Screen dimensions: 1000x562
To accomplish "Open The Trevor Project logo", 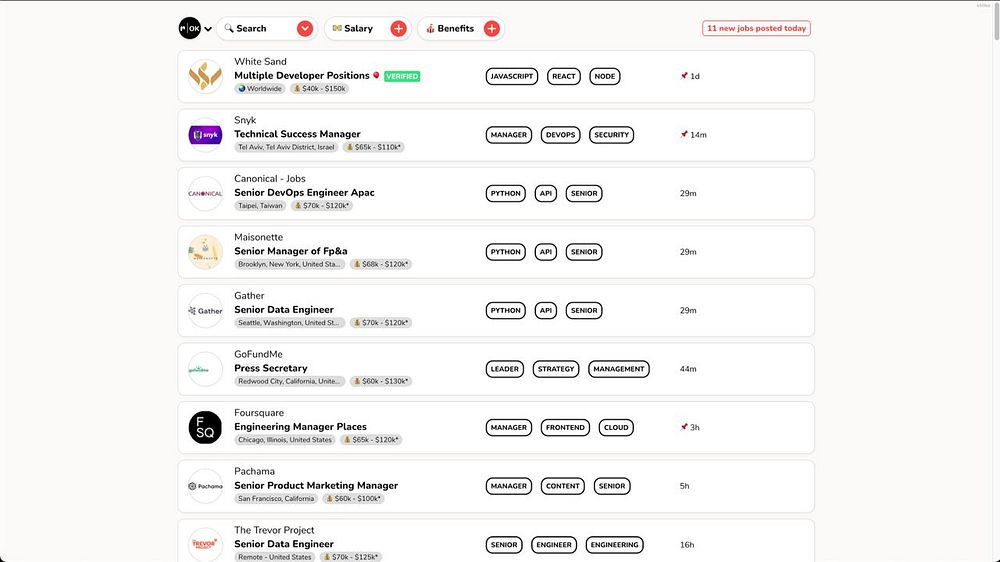I will (205, 545).
